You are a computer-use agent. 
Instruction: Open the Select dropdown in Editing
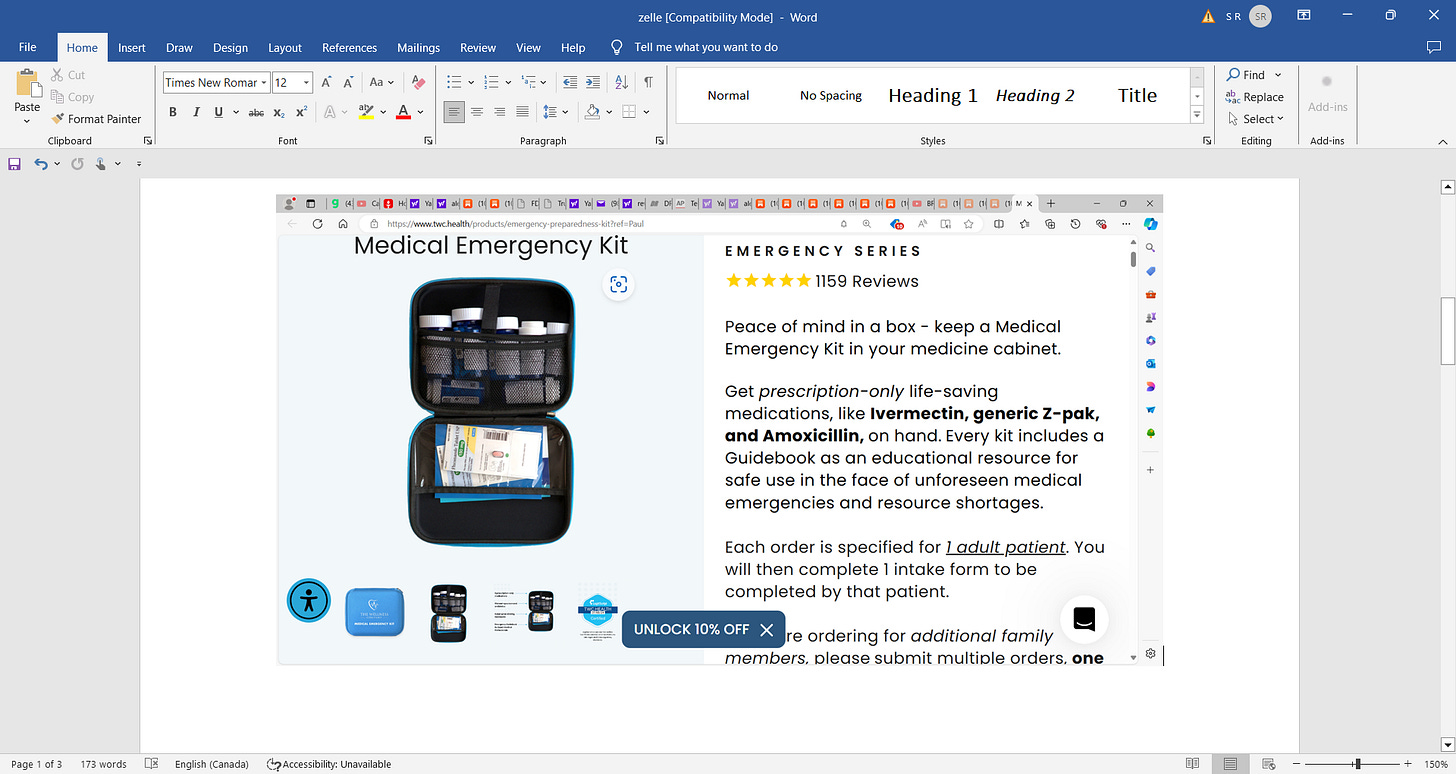click(1256, 119)
